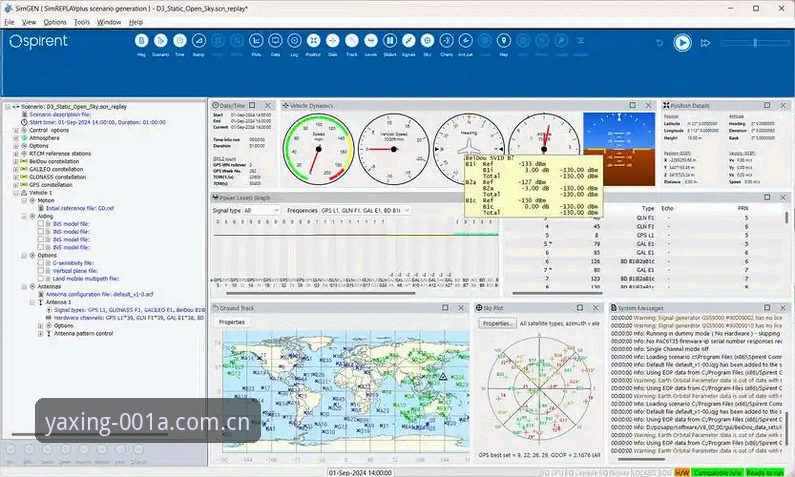795x477 pixels.
Task: Adjust the speed slider at top right
Action: click(x=755, y=43)
